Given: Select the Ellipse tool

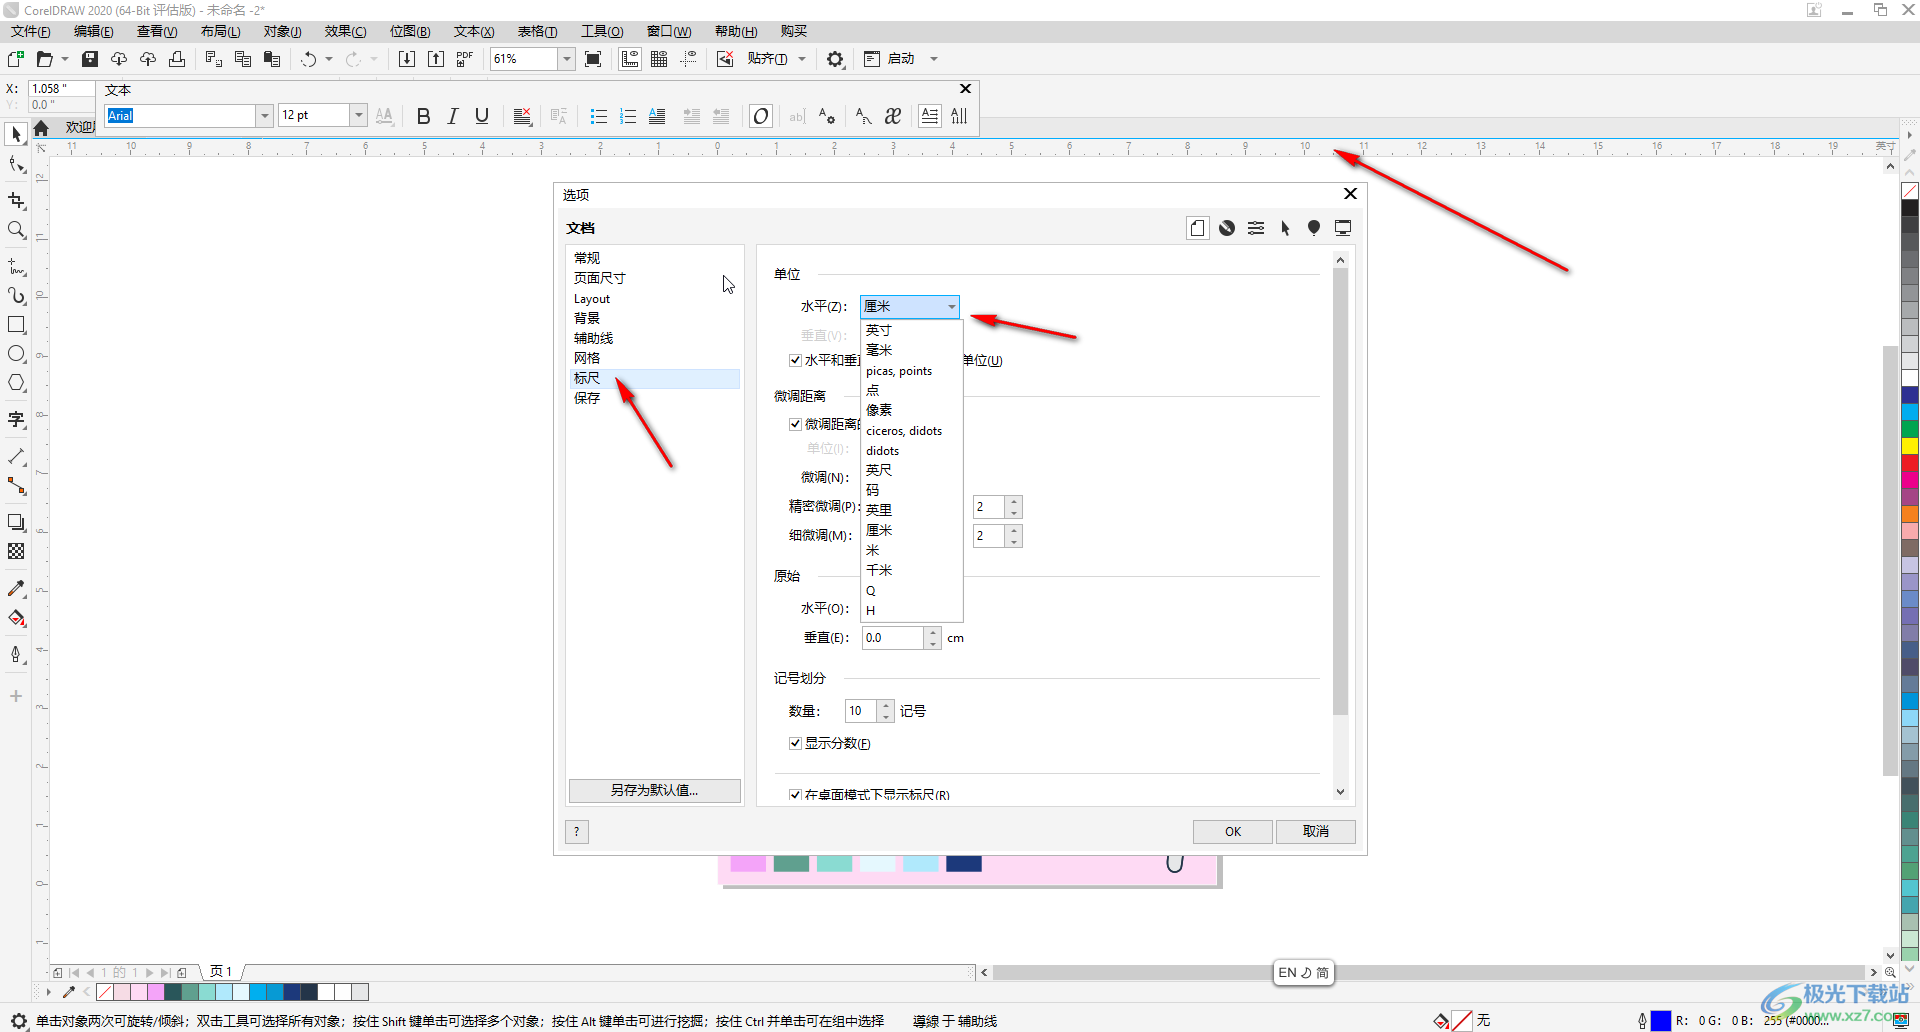Looking at the screenshot, I should (16, 354).
